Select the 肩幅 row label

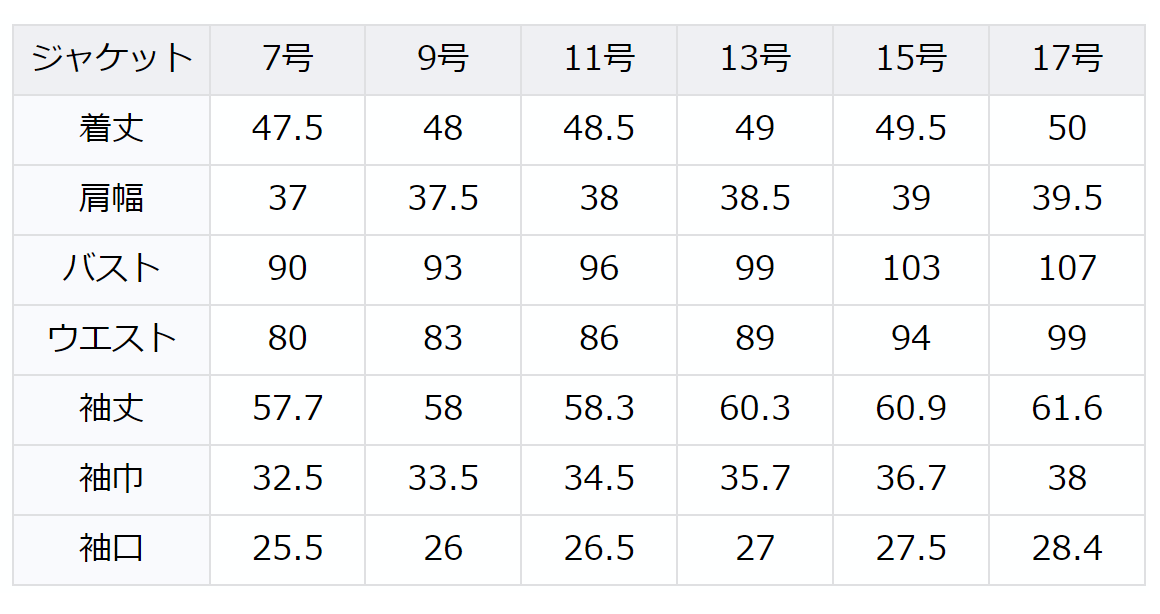[111, 199]
